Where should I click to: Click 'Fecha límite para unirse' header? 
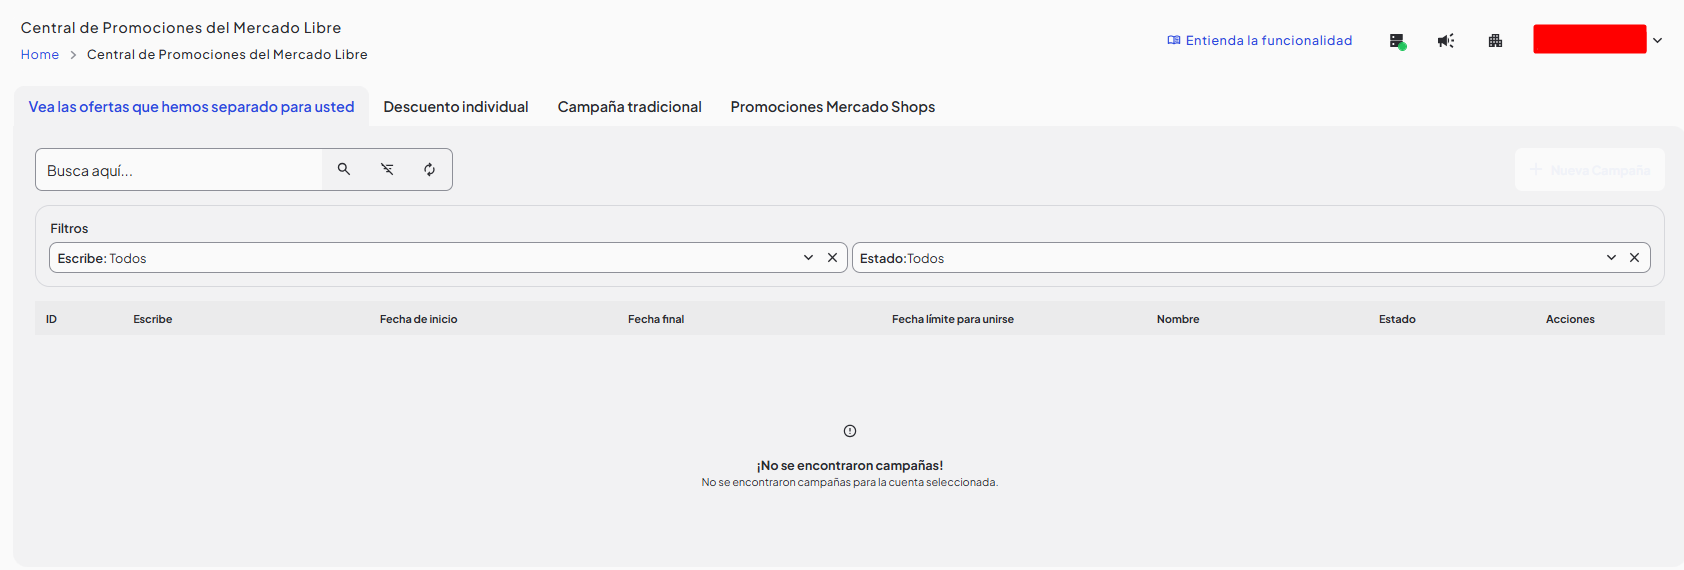coord(953,319)
